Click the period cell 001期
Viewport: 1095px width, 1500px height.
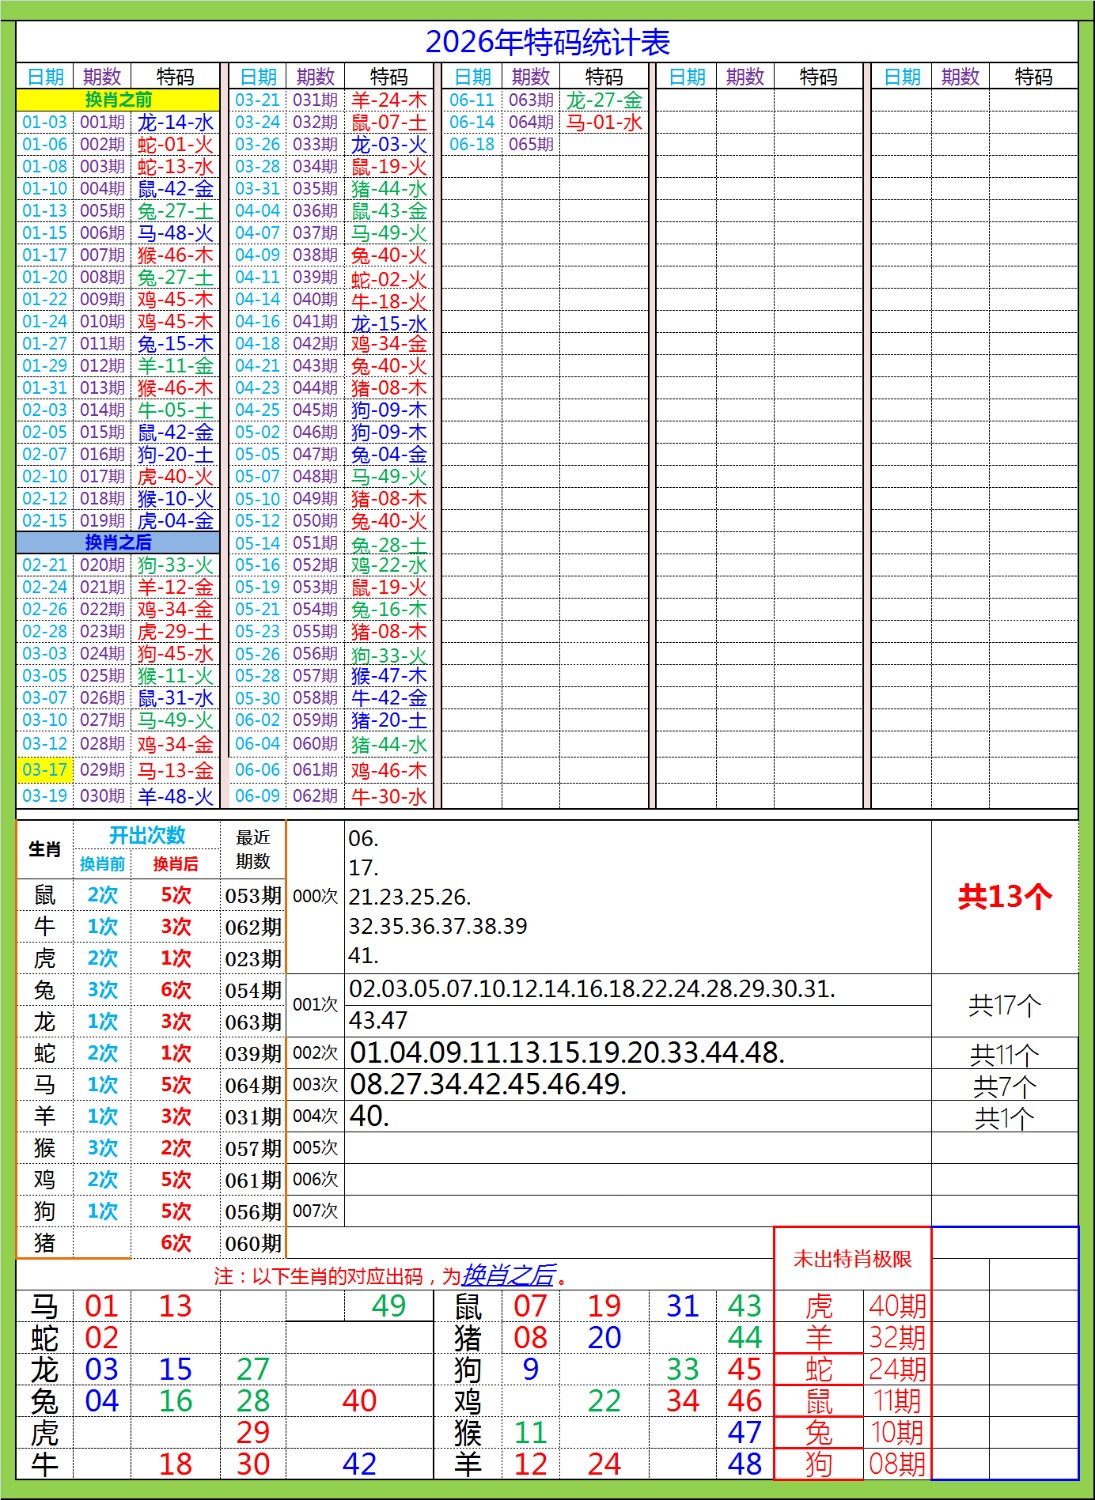pyautogui.click(x=103, y=122)
